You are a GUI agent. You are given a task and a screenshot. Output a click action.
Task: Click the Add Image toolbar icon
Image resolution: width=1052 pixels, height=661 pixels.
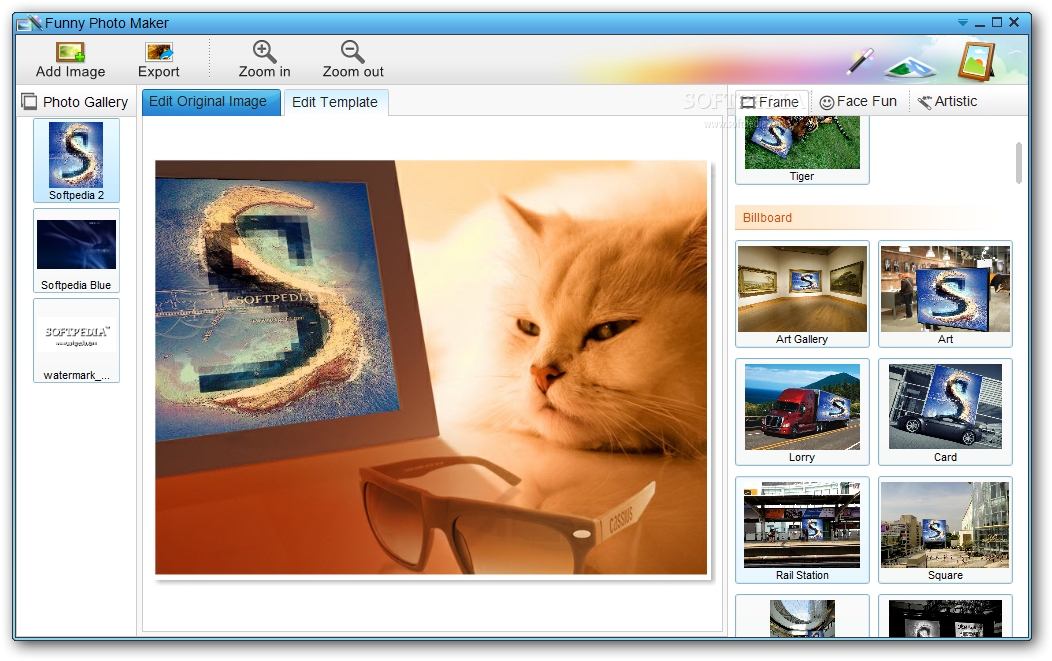coord(70,52)
